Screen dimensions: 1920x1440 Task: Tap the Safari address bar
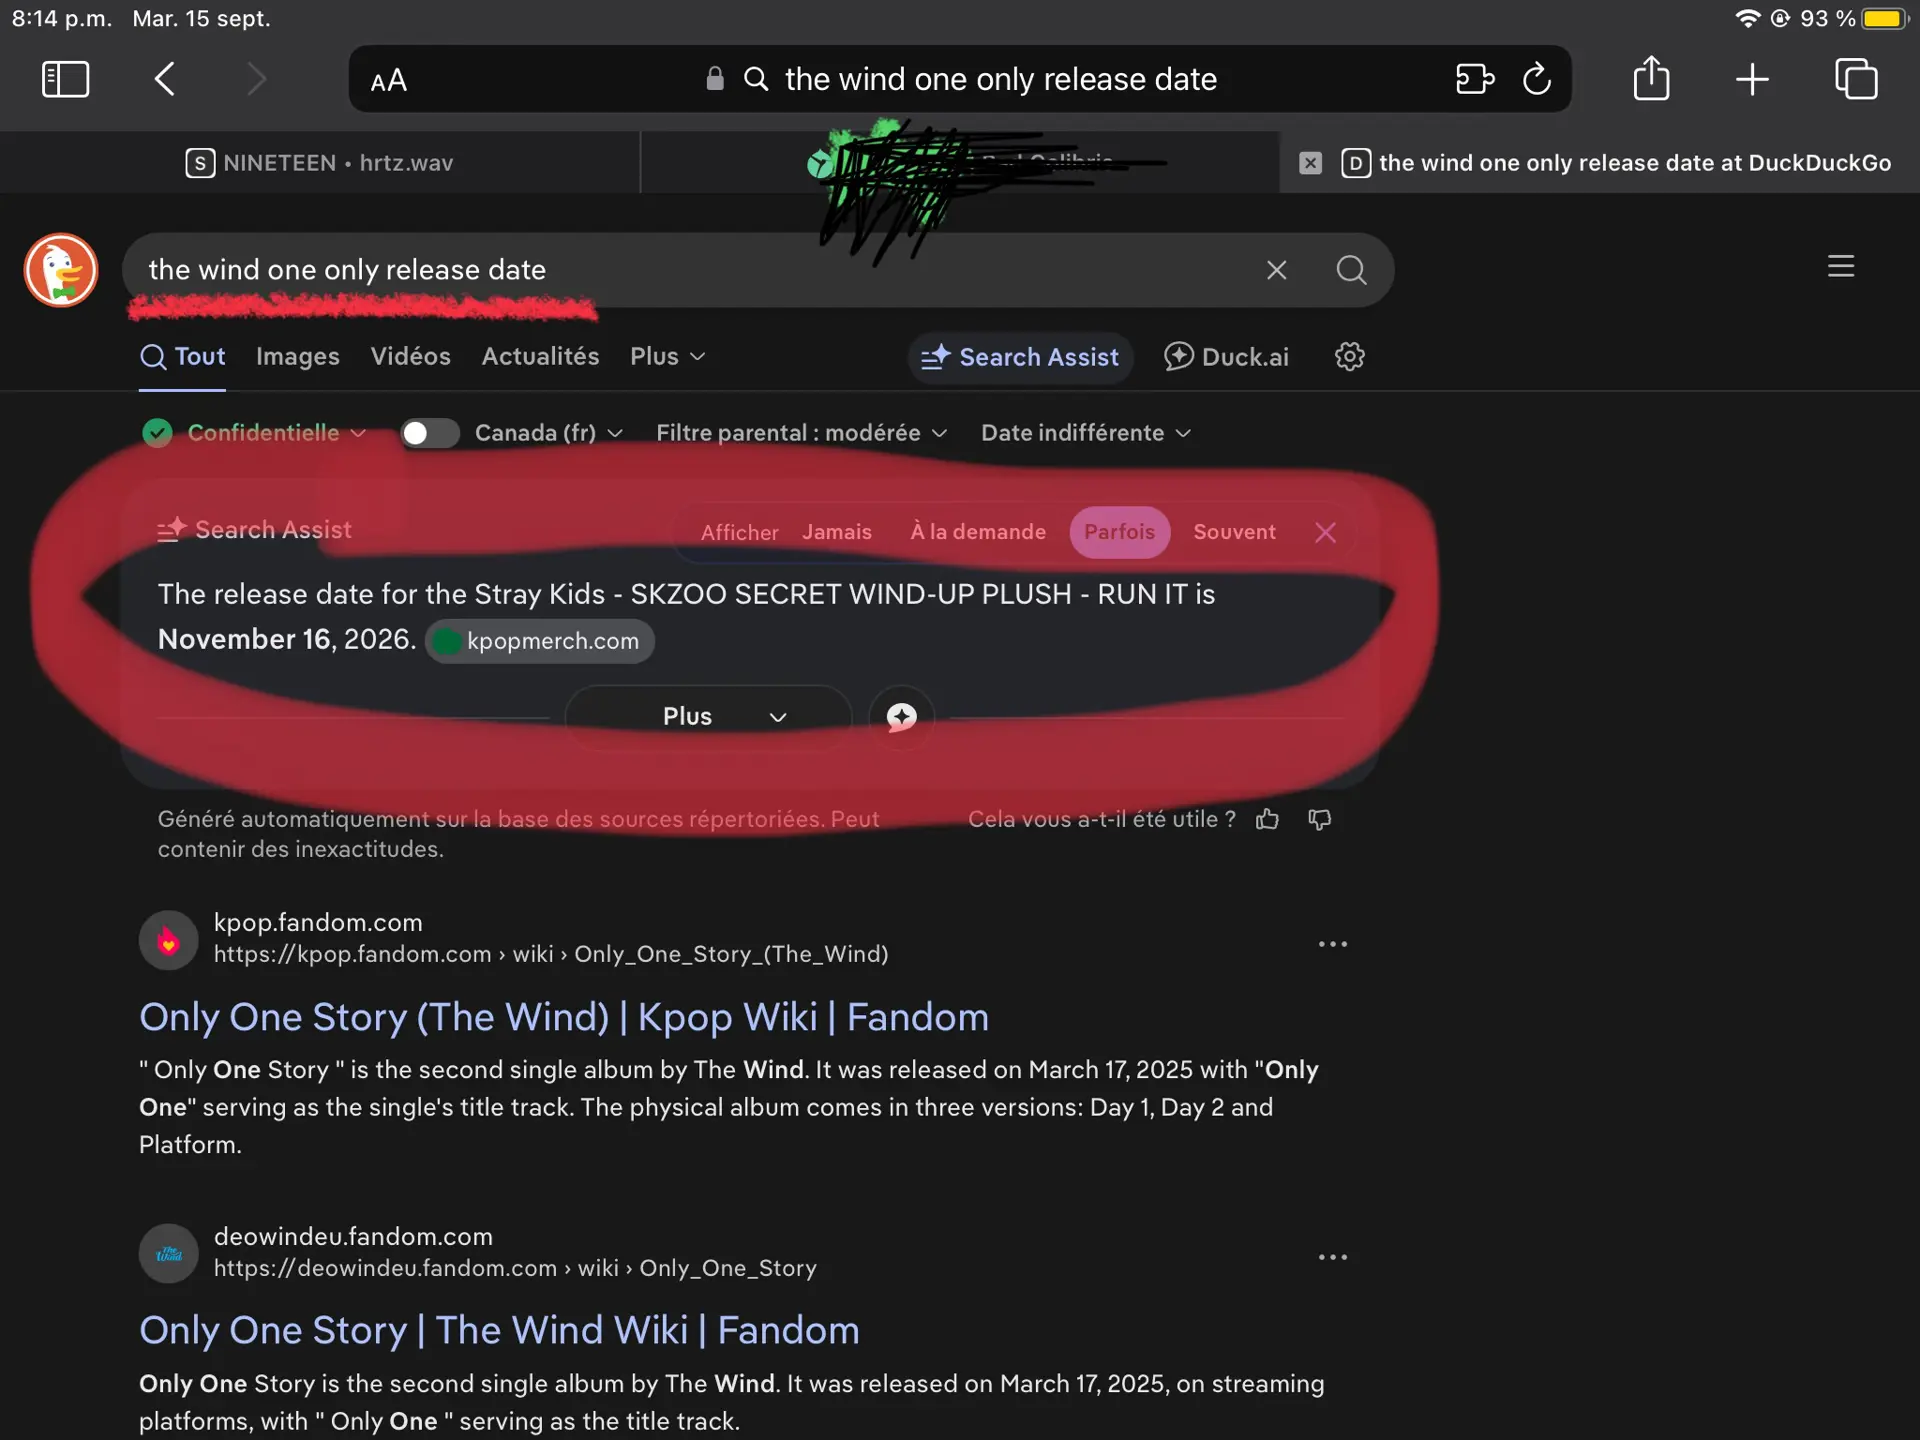(x=960, y=79)
